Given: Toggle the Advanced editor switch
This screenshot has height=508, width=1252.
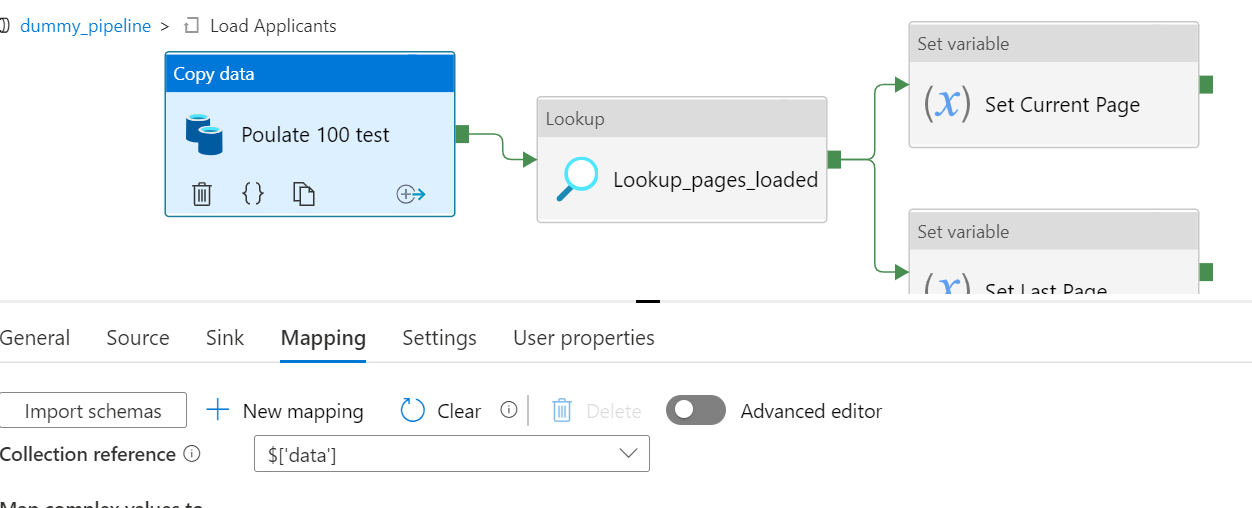Looking at the screenshot, I should tap(696, 410).
